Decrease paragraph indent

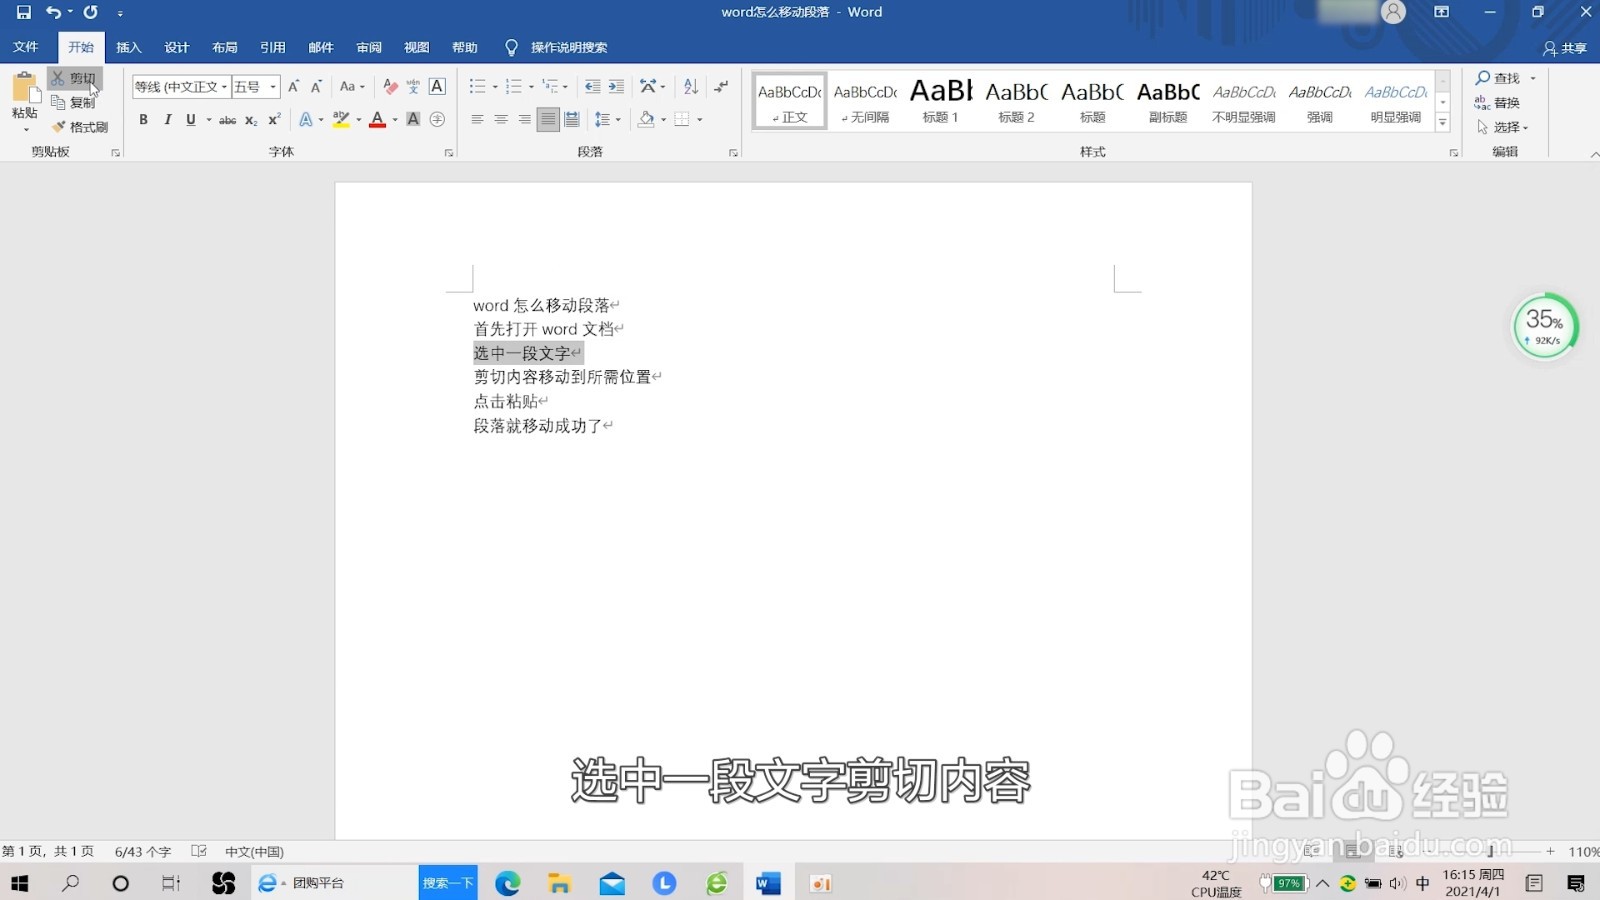coord(592,87)
